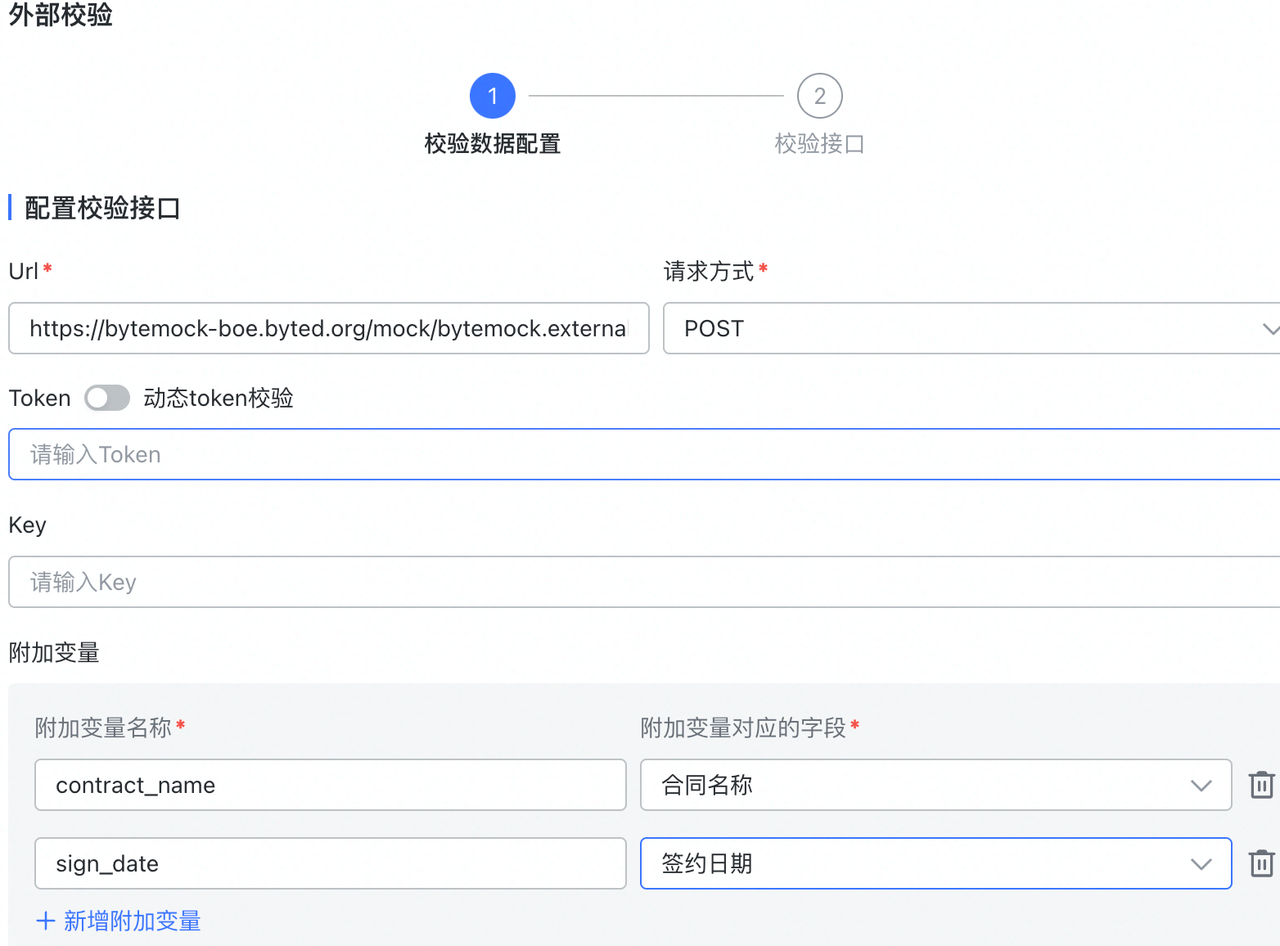Click the 动态token校验 label text
1280x946 pixels.
pos(218,398)
